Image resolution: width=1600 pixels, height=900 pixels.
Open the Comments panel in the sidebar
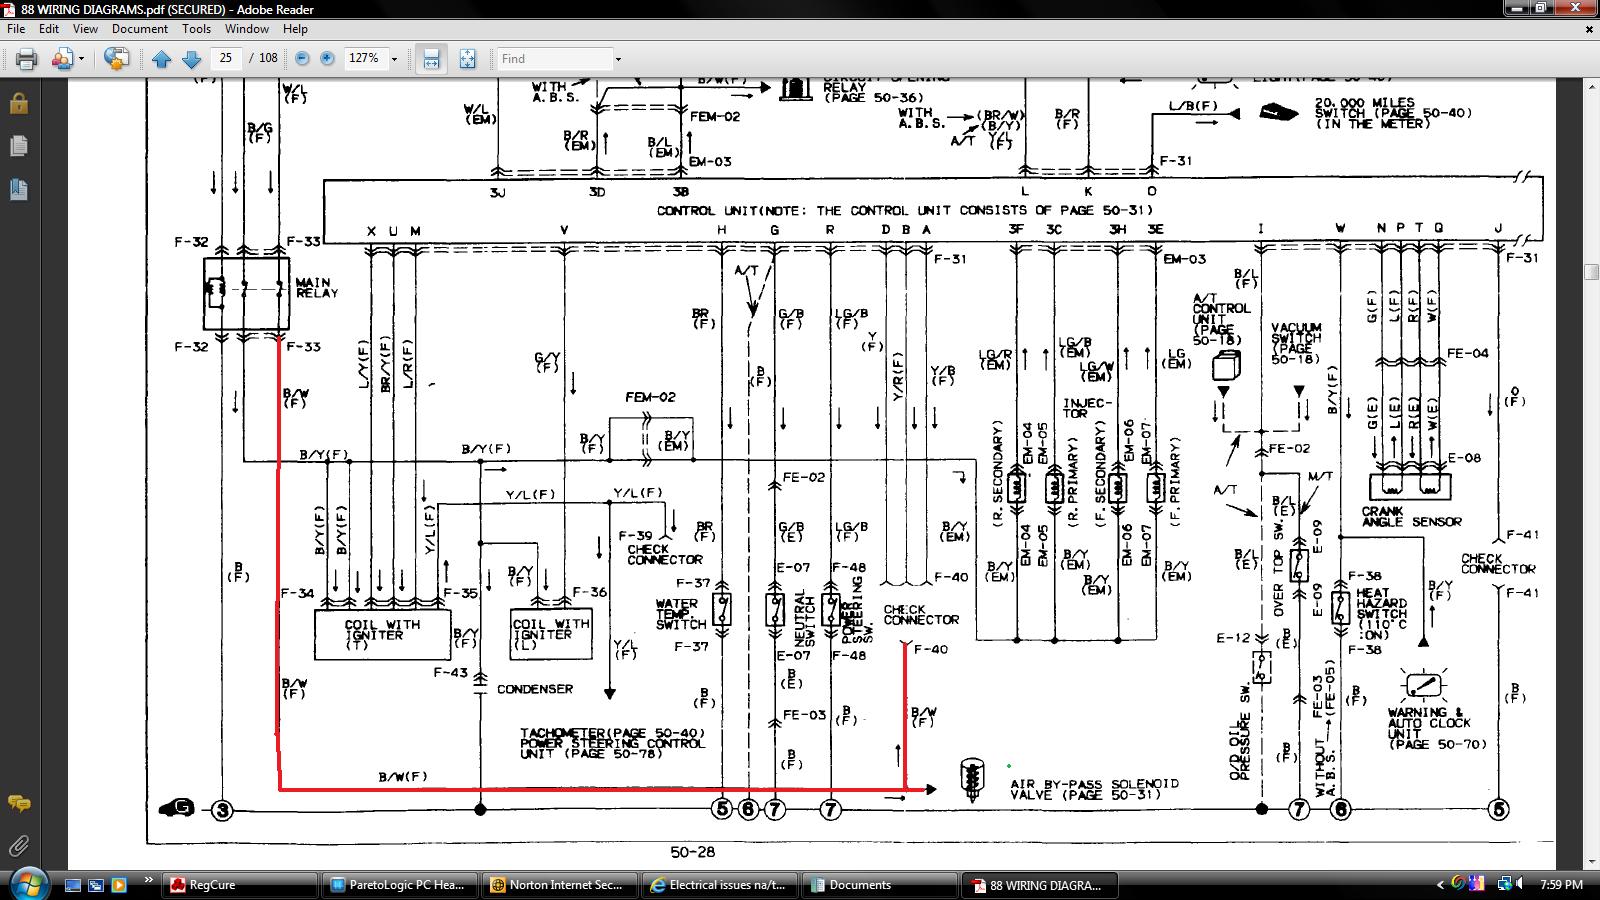[18, 803]
